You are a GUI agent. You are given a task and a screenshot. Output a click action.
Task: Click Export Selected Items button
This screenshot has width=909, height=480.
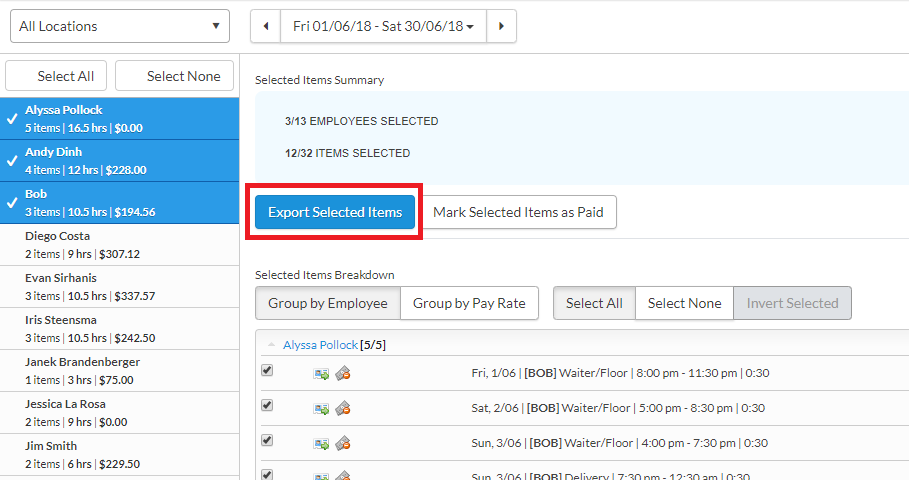pyautogui.click(x=335, y=212)
